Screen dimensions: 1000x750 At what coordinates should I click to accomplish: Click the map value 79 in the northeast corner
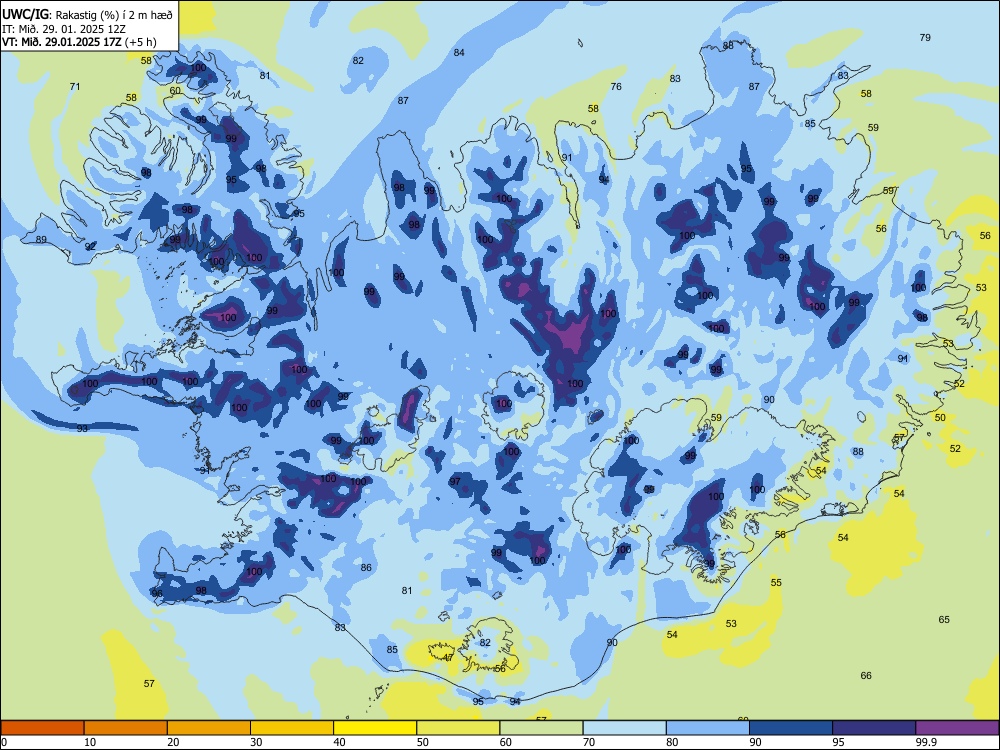coord(925,38)
